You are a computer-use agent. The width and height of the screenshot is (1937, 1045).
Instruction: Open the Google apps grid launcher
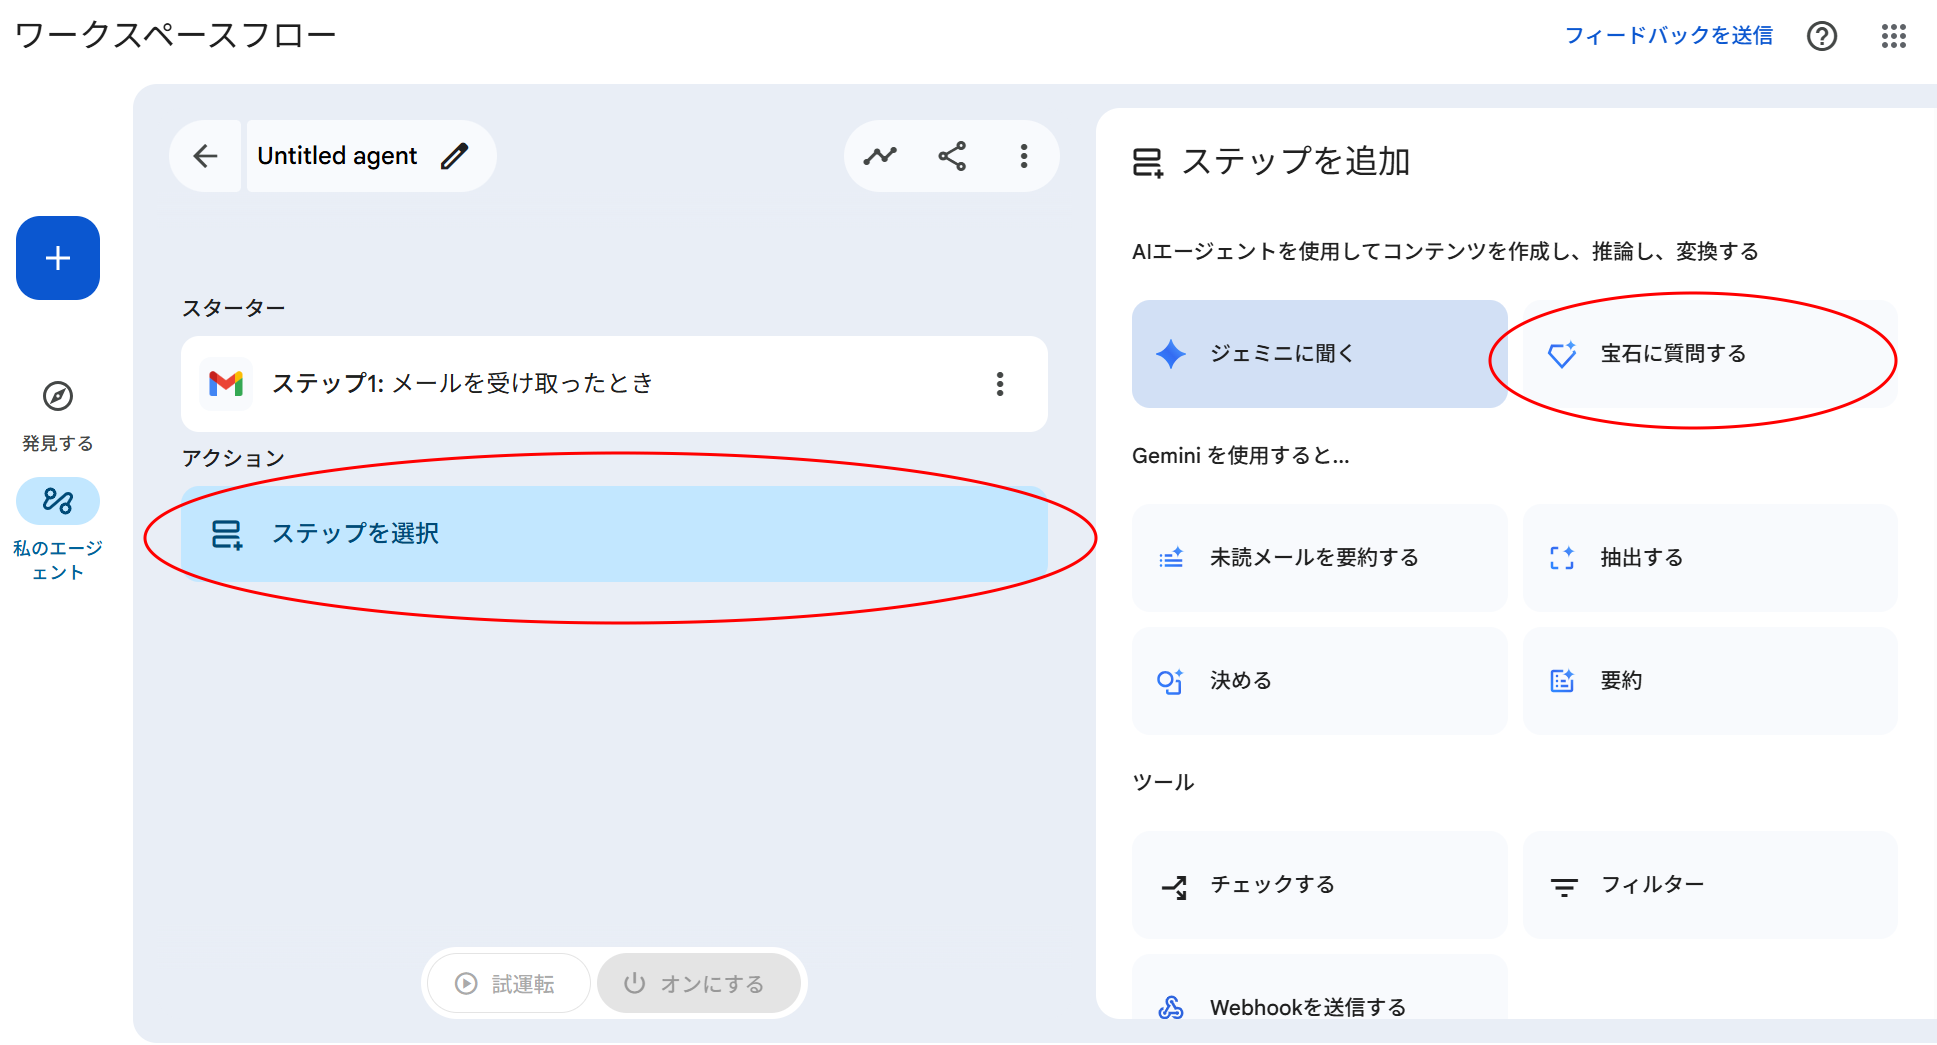pos(1893,36)
